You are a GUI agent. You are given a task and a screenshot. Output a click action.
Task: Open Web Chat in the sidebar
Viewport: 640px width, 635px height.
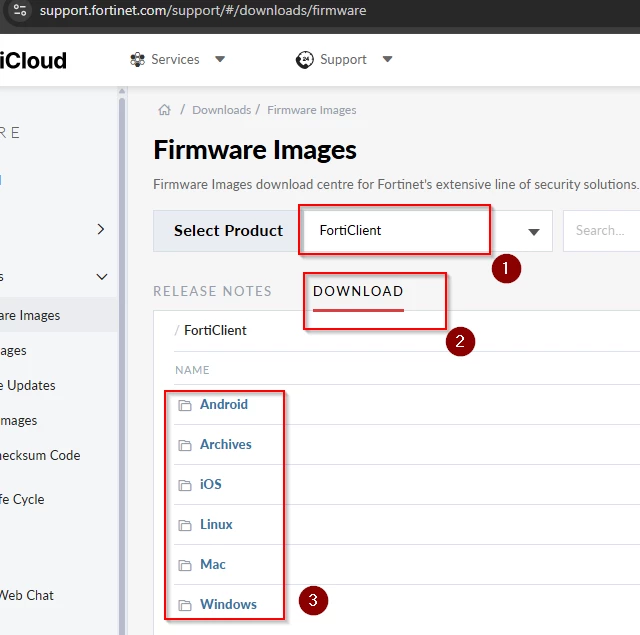pos(27,595)
